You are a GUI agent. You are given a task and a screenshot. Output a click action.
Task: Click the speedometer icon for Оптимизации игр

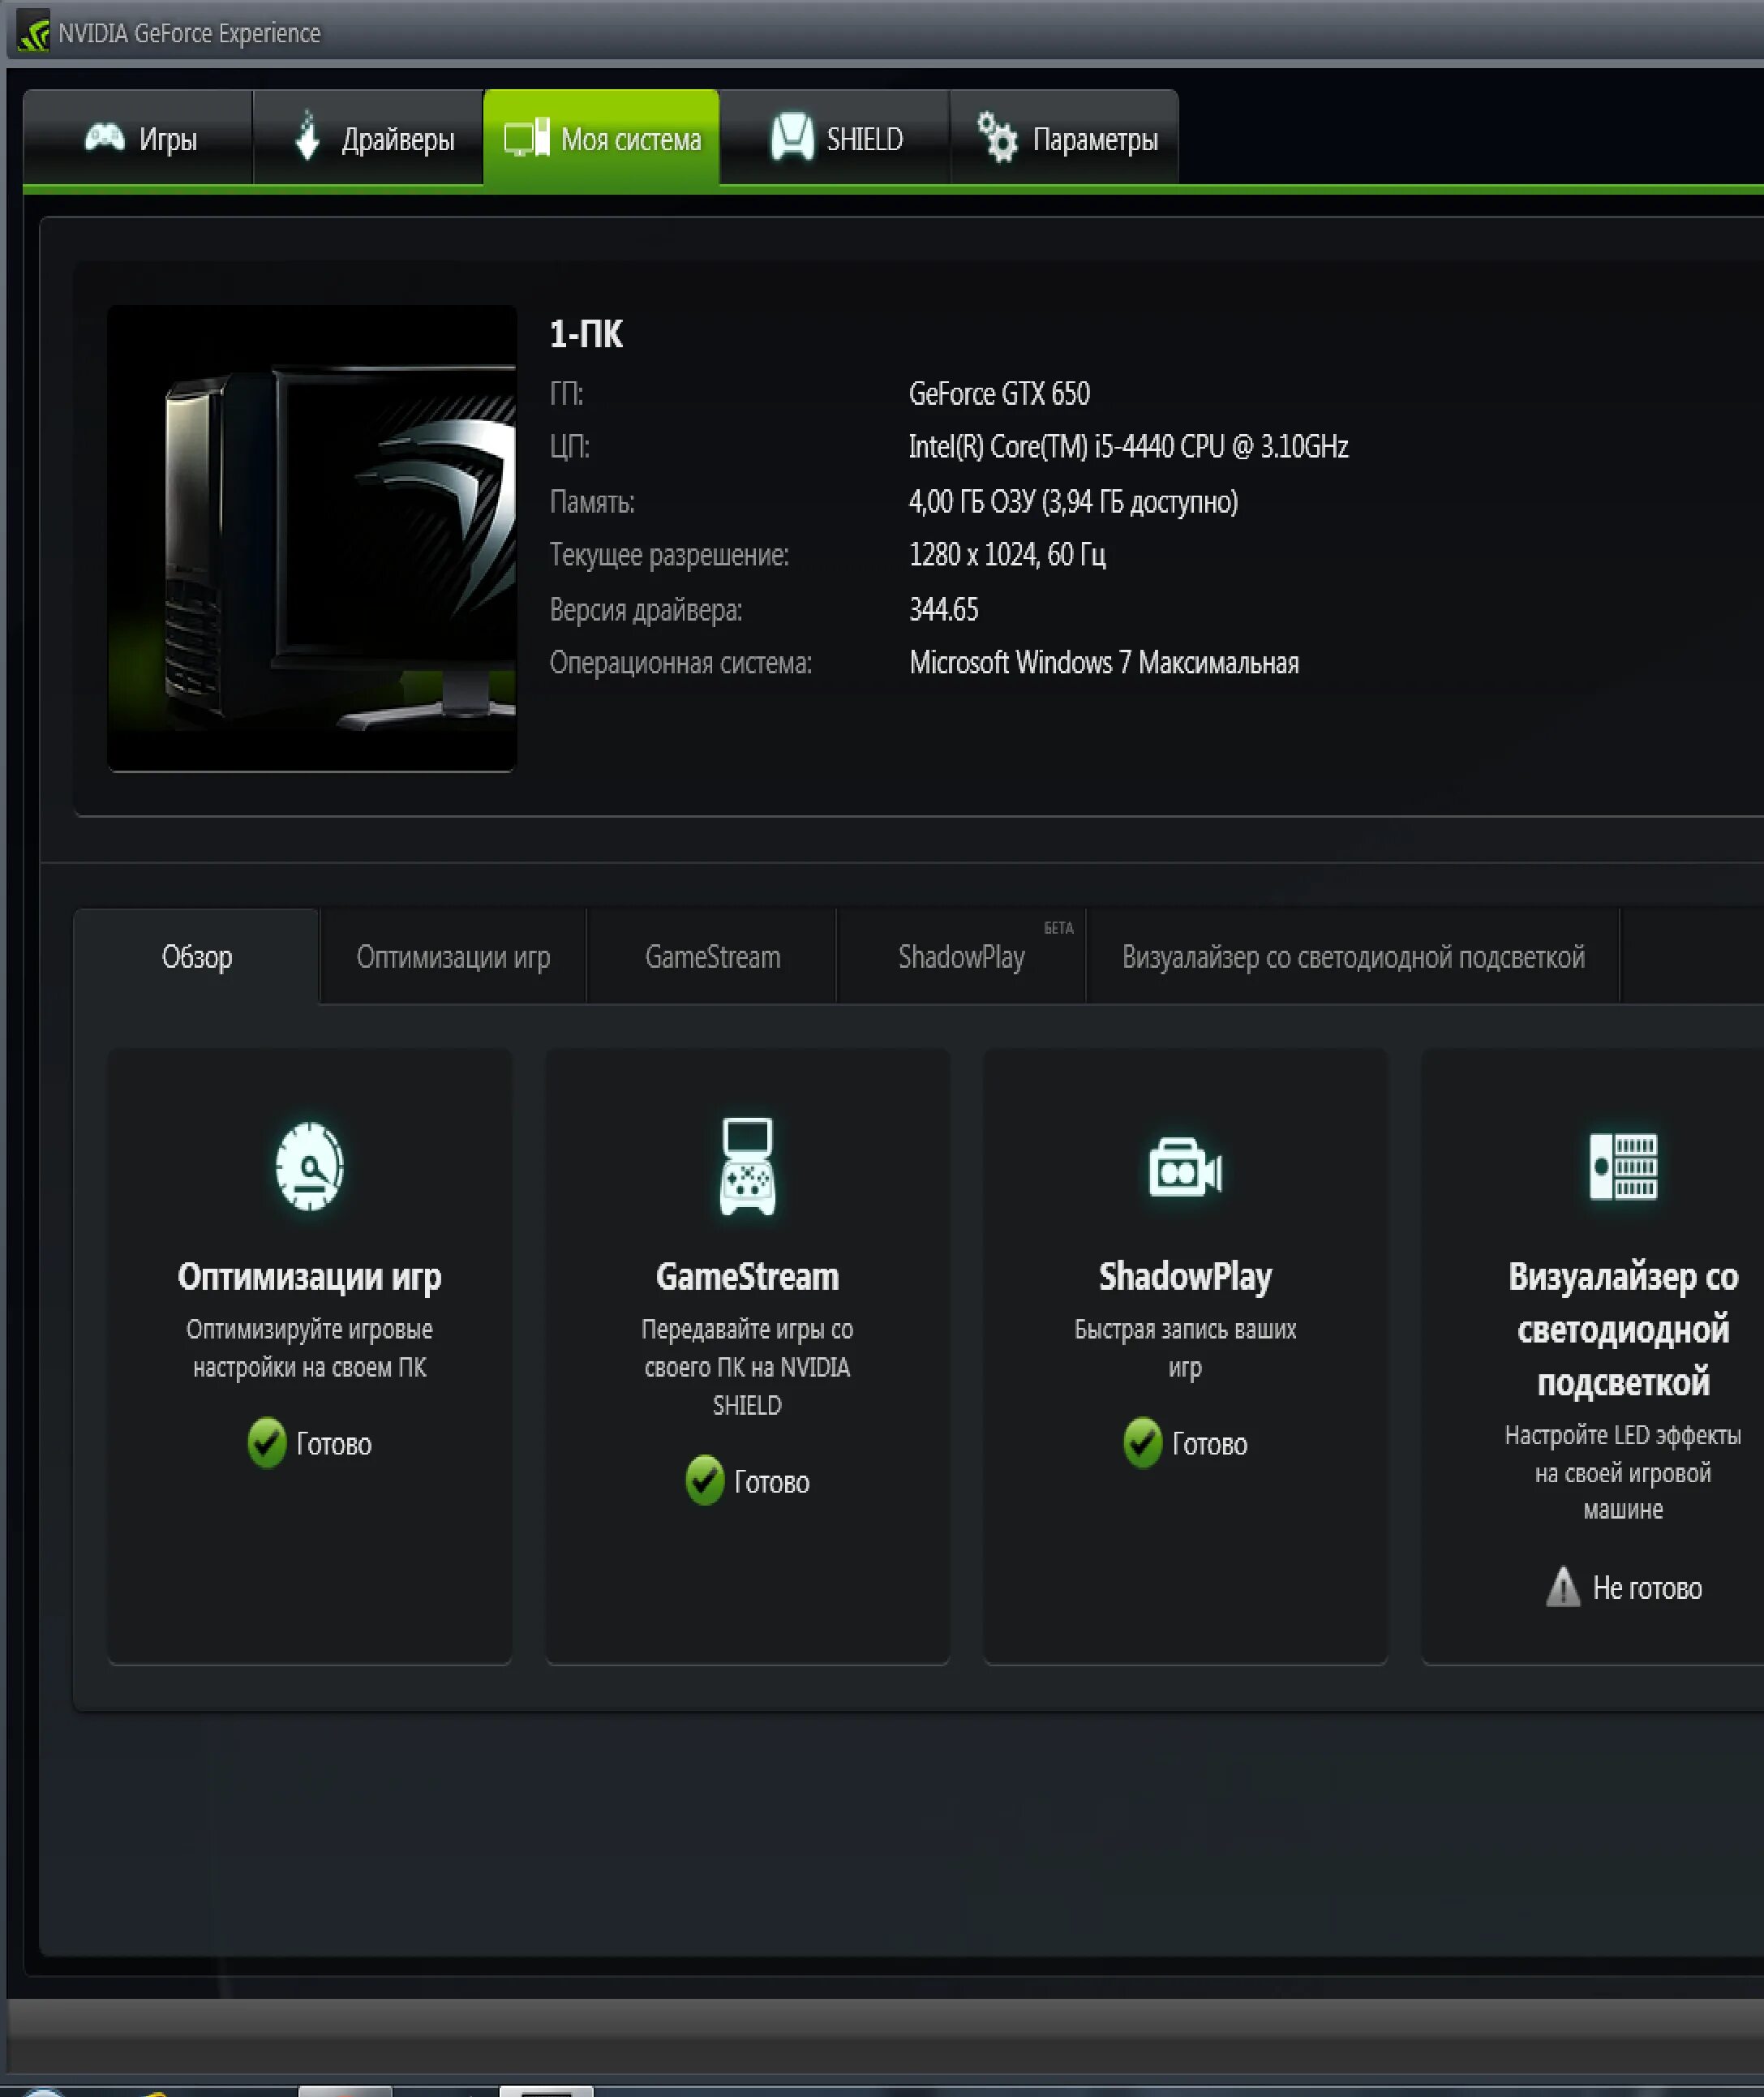(310, 1166)
